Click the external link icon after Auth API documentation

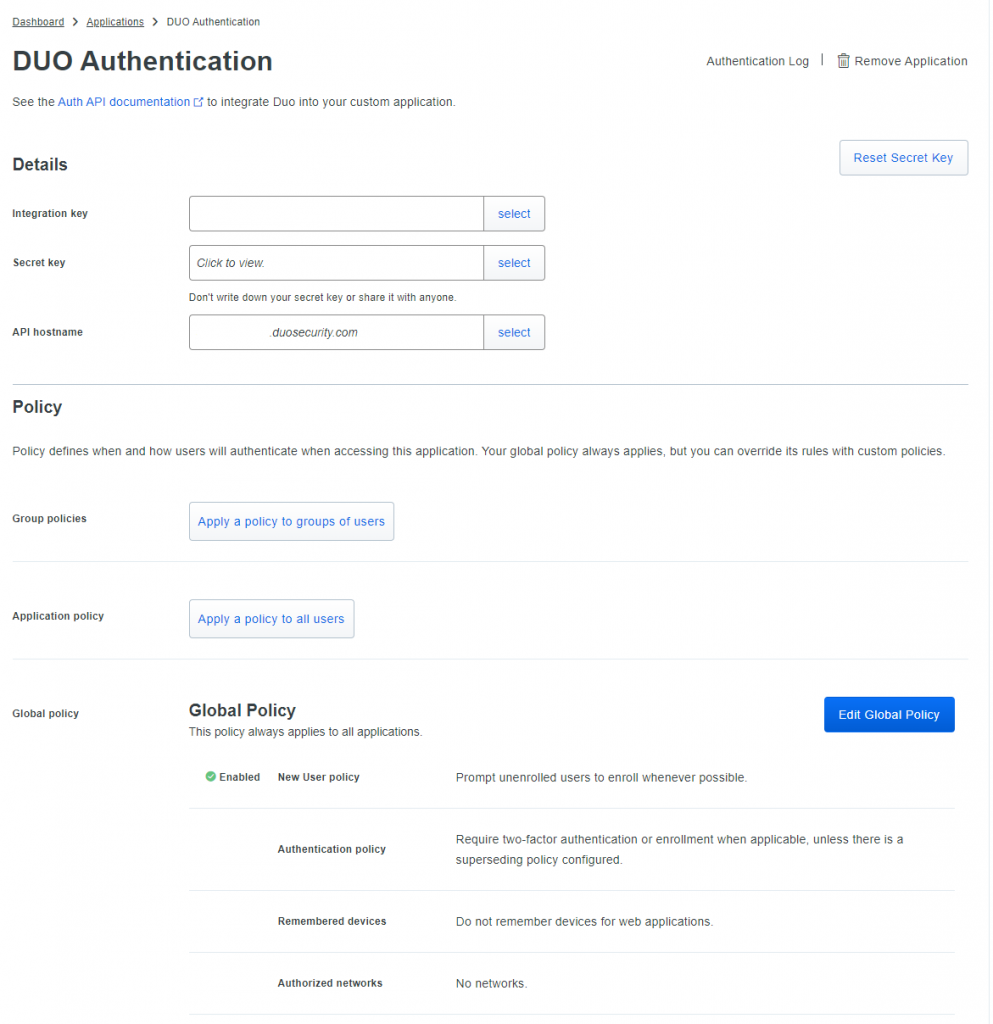(198, 102)
